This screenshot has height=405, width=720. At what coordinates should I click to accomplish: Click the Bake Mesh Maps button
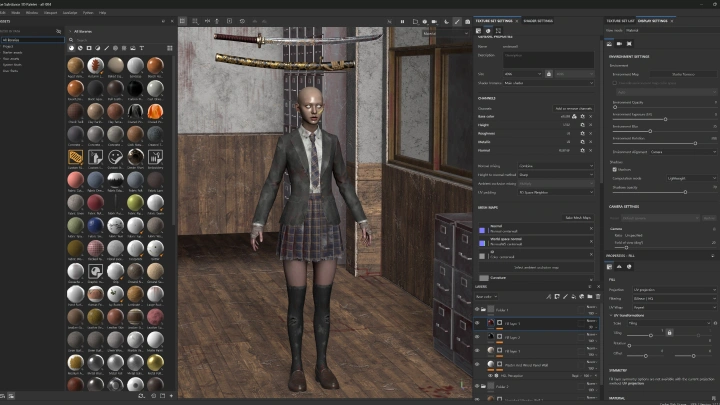[578, 218]
